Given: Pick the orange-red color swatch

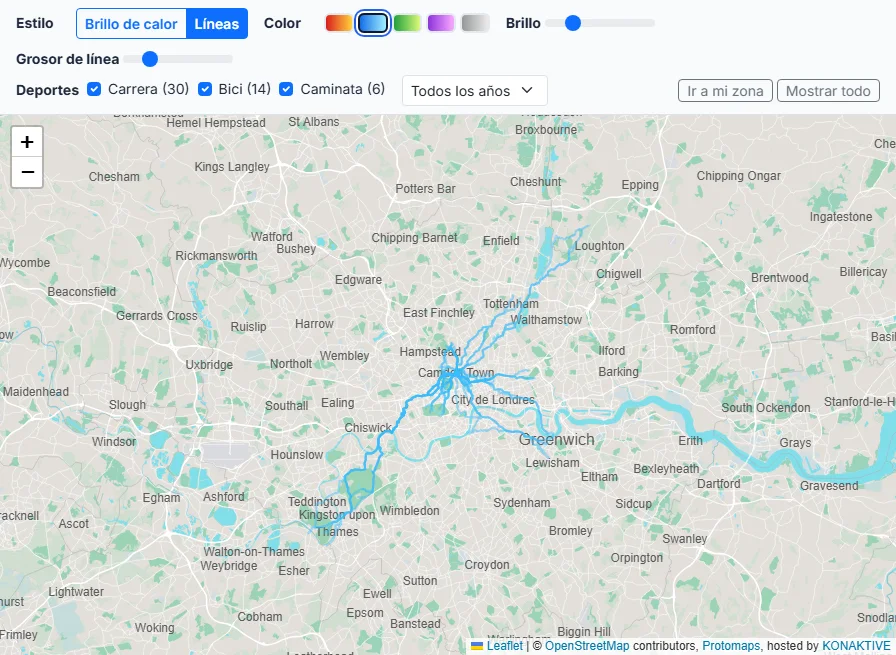Looking at the screenshot, I should [x=339, y=23].
